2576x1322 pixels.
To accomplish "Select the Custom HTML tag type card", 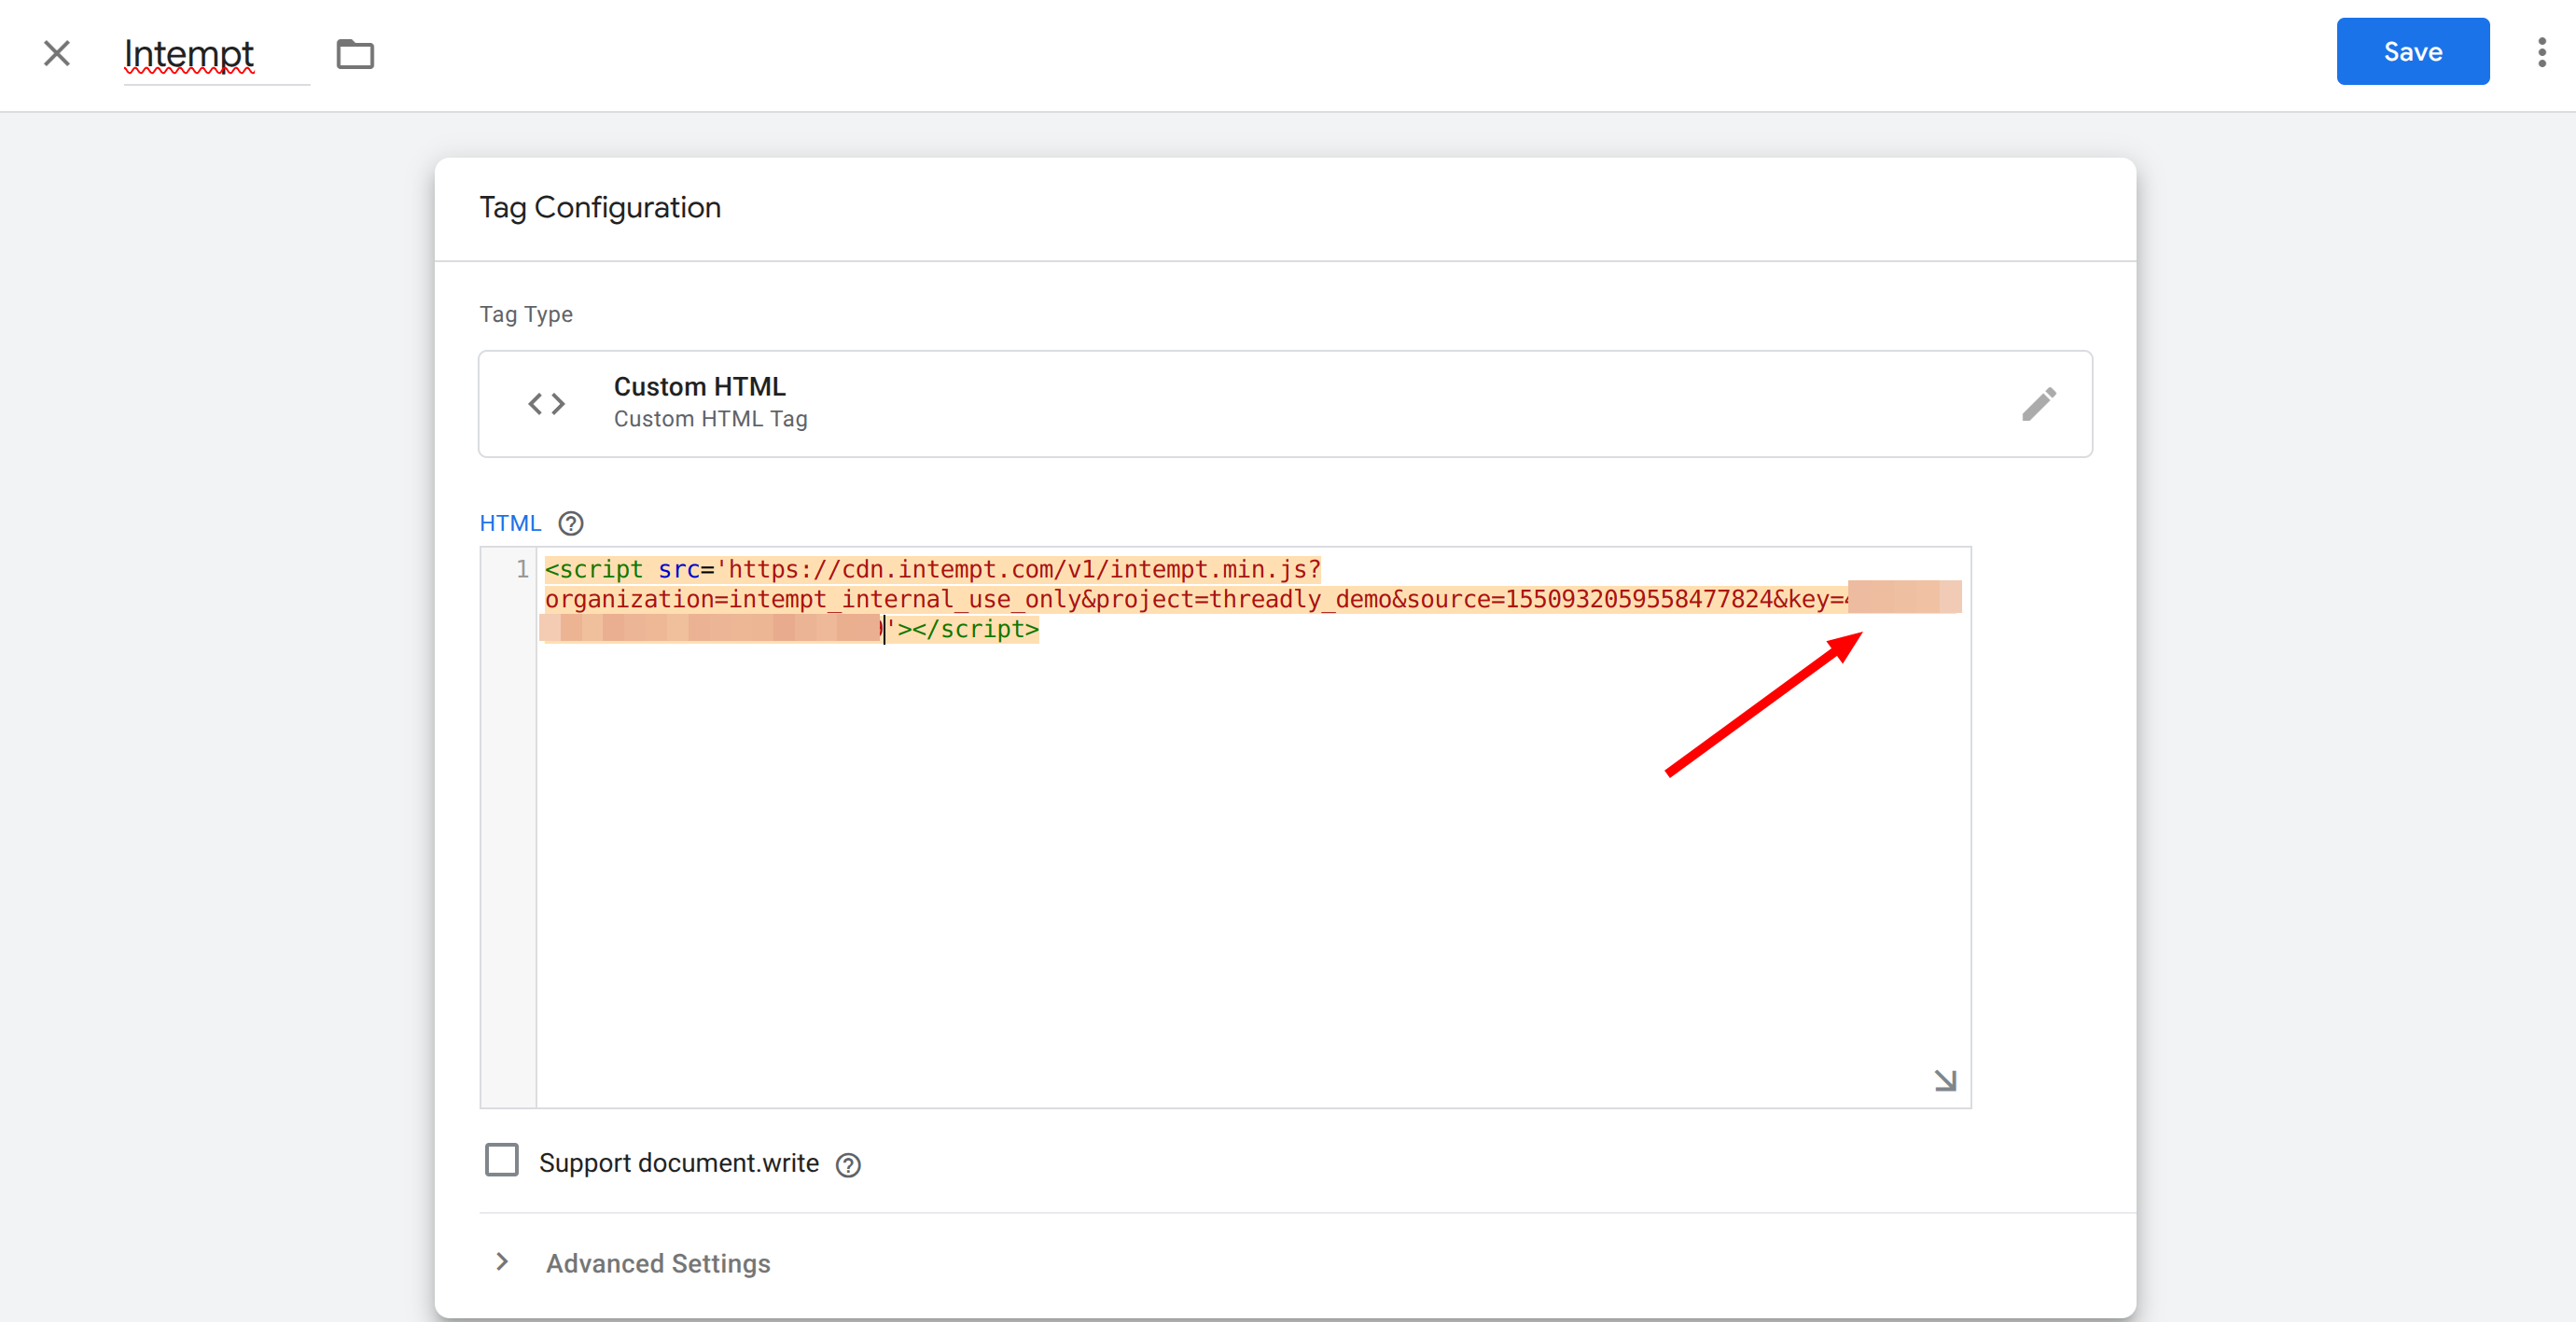I will point(1285,403).
